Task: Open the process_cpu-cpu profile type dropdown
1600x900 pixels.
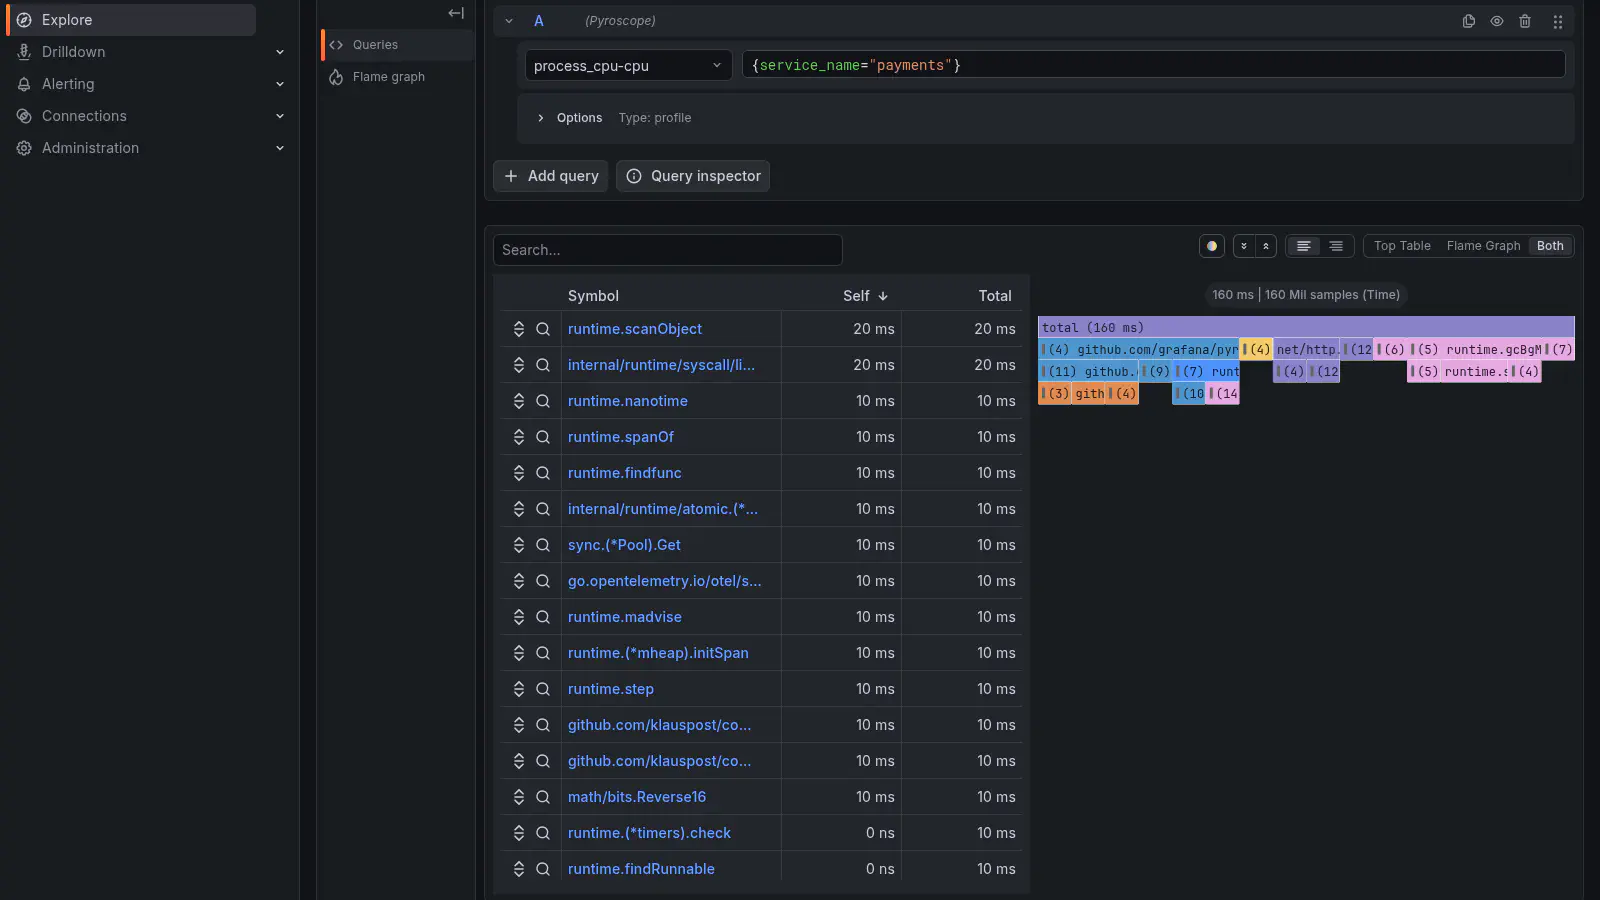Action: tap(628, 66)
